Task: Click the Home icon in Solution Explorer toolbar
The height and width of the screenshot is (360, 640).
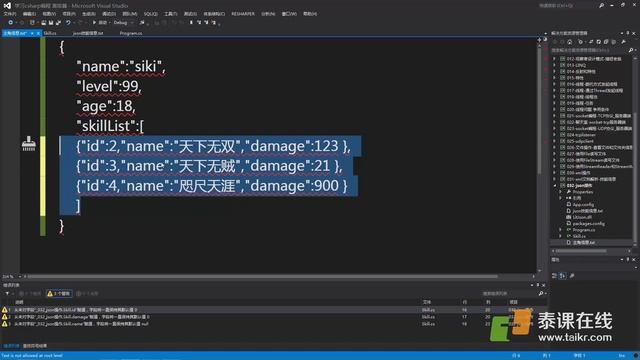Action: (x=570, y=42)
